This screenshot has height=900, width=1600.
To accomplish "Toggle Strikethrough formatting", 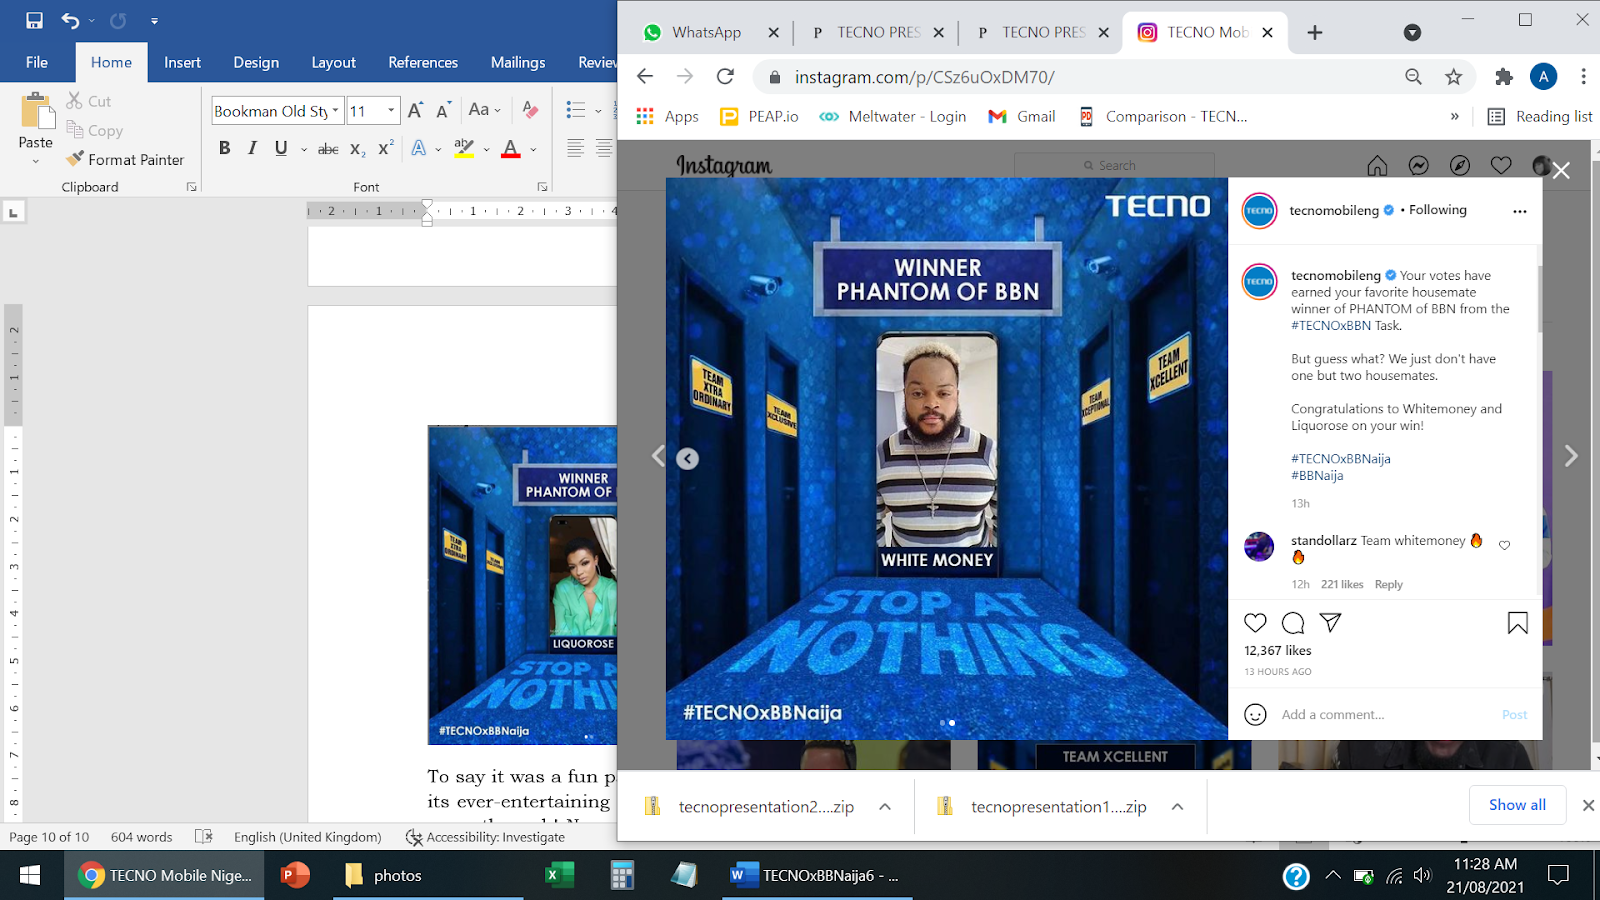I will 328,149.
